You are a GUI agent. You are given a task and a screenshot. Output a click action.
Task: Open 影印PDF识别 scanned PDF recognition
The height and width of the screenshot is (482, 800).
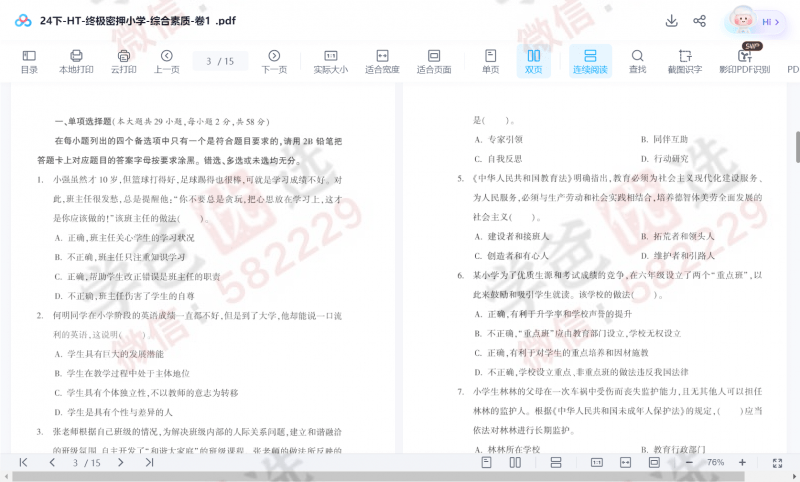tap(744, 62)
